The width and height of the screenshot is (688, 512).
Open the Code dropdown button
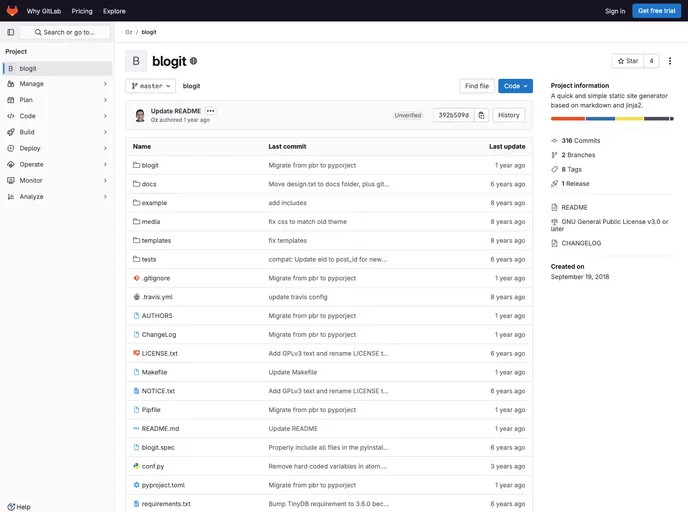tap(516, 86)
